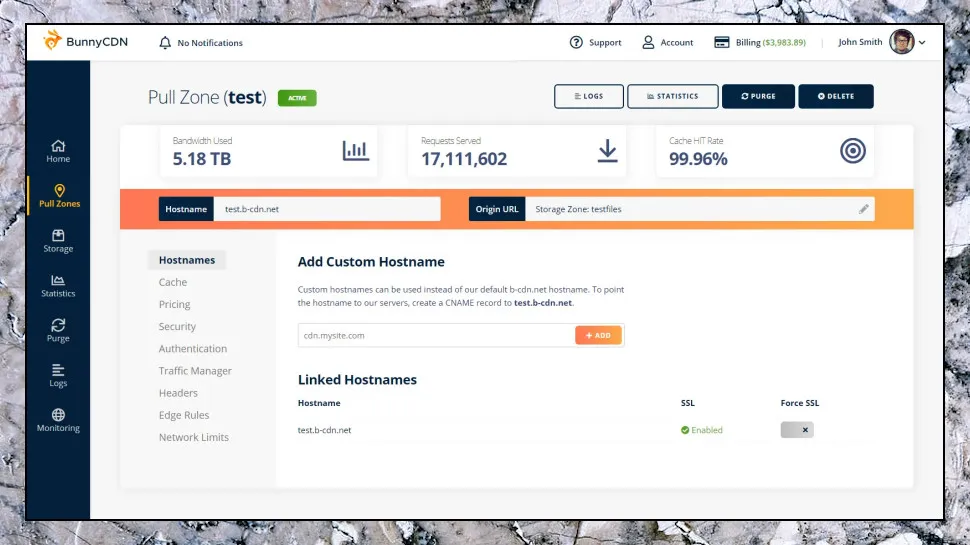Select the Hostnames settings tab
970x545 pixels.
[x=187, y=260]
